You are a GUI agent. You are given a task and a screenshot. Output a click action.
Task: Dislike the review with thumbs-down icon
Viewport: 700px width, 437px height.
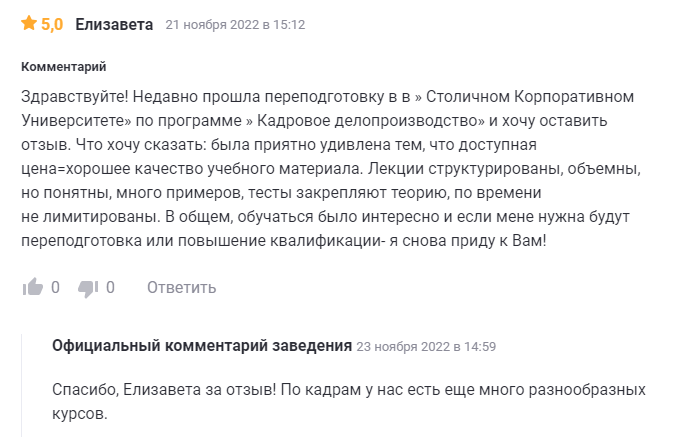coord(88,288)
